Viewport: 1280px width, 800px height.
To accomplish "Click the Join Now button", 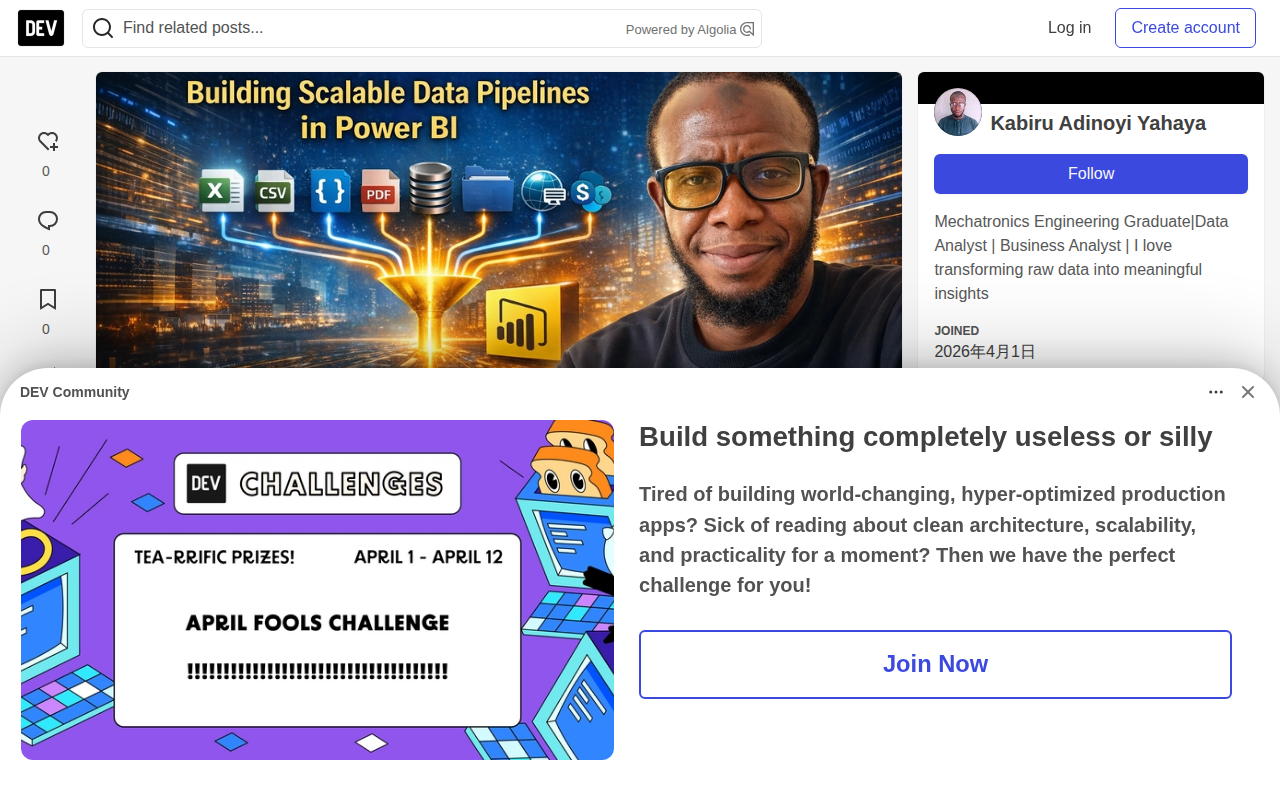I will point(935,664).
